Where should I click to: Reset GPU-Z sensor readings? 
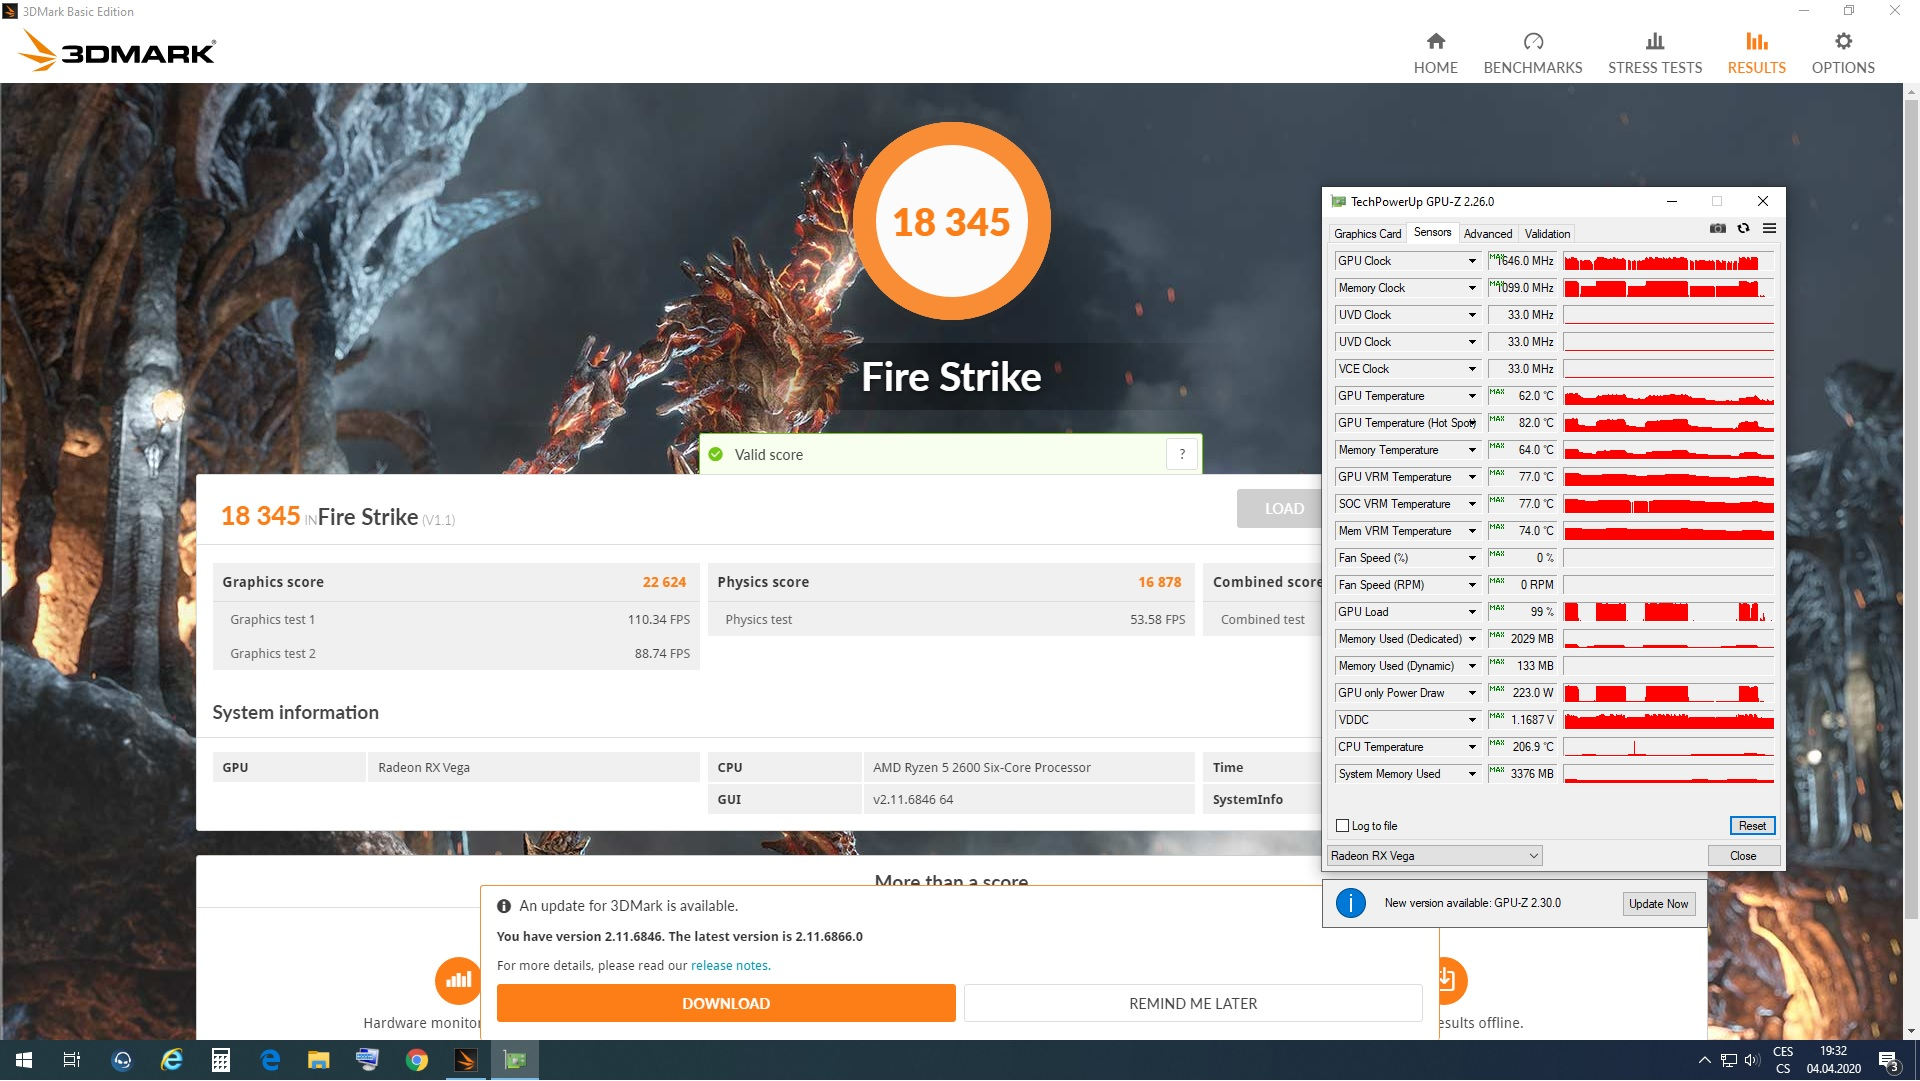pyautogui.click(x=1752, y=826)
